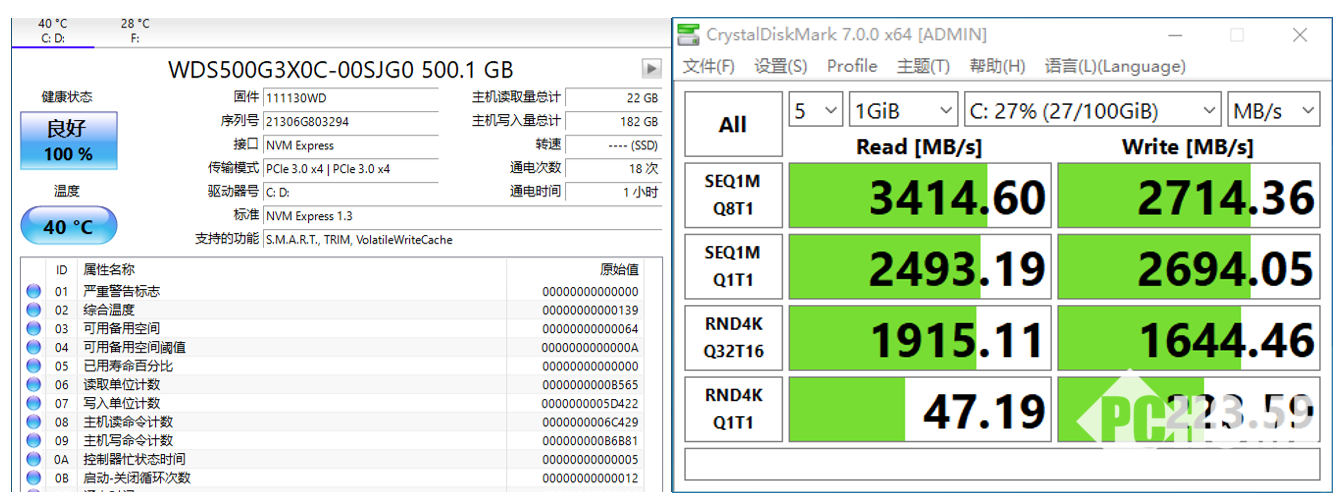Click the transfer mode field PCIe 3.0 x4

[350, 168]
